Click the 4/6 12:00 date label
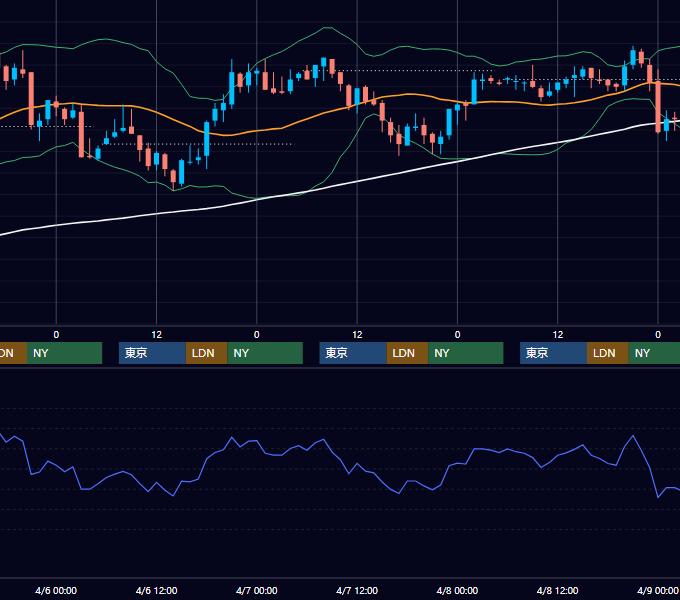The image size is (680, 600). click(156, 590)
